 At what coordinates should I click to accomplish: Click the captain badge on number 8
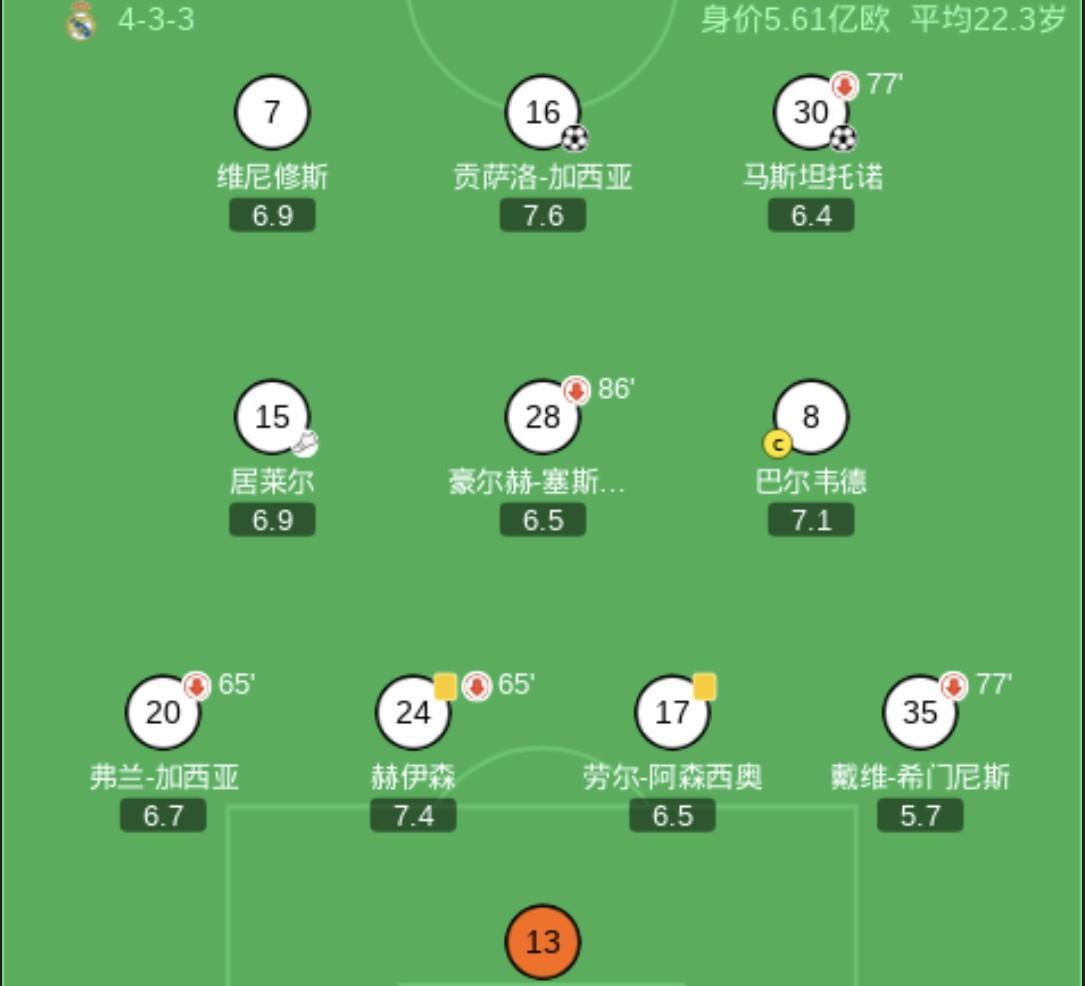click(x=777, y=443)
